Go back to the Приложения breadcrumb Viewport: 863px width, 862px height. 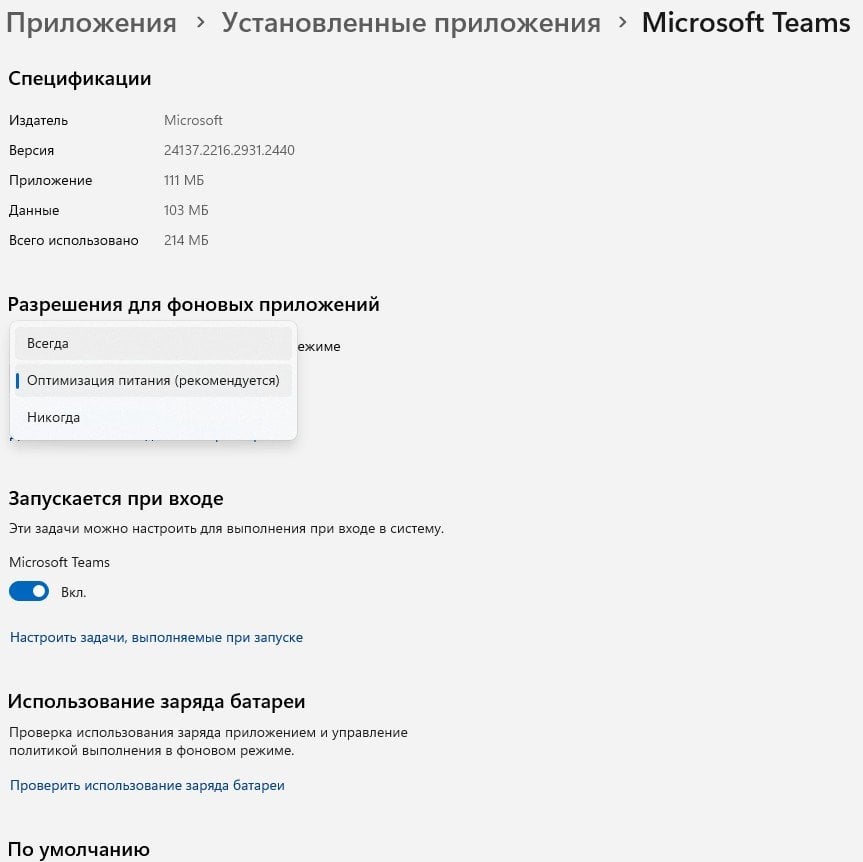pyautogui.click(x=91, y=24)
